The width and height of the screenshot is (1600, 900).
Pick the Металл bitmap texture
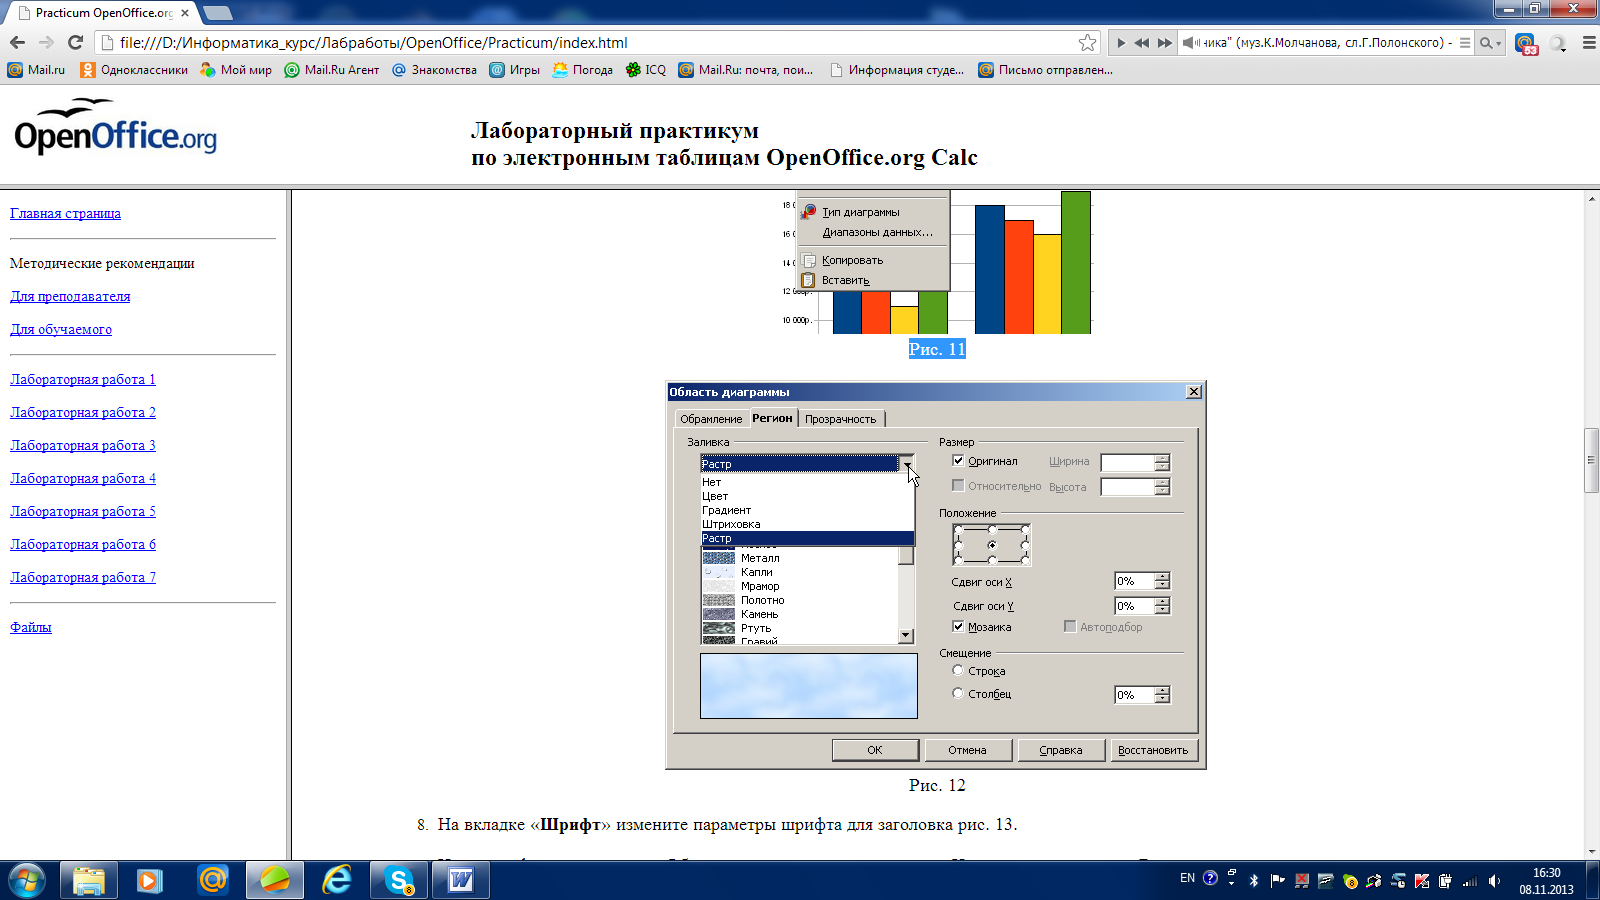coord(800,558)
